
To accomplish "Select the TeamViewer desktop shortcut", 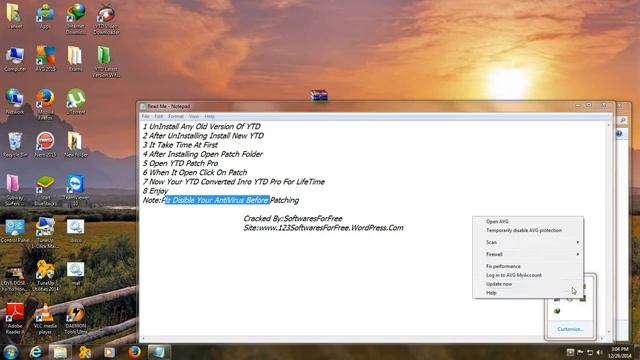I will (x=76, y=190).
